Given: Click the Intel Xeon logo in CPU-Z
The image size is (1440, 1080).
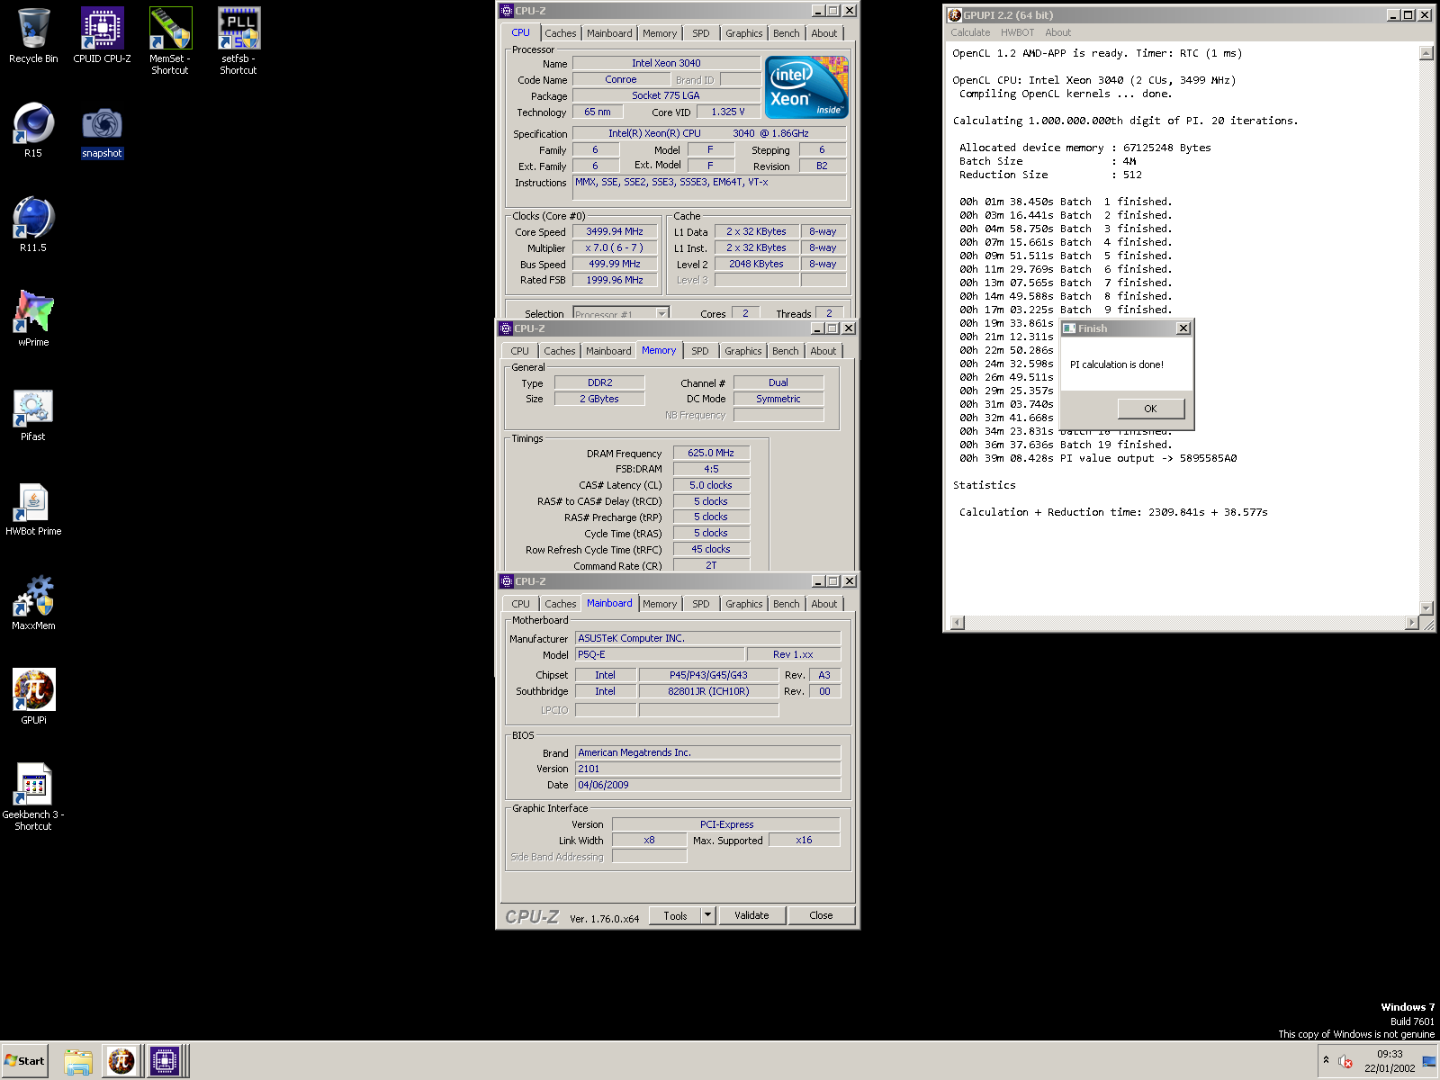Looking at the screenshot, I should tap(806, 87).
